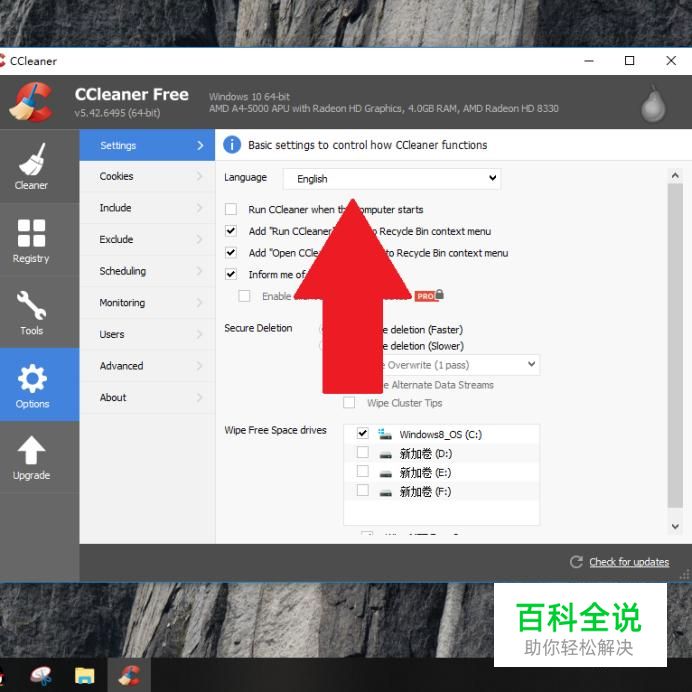This screenshot has width=692, height=692.
Task: Select the Settings menu item
Action: (x=147, y=145)
